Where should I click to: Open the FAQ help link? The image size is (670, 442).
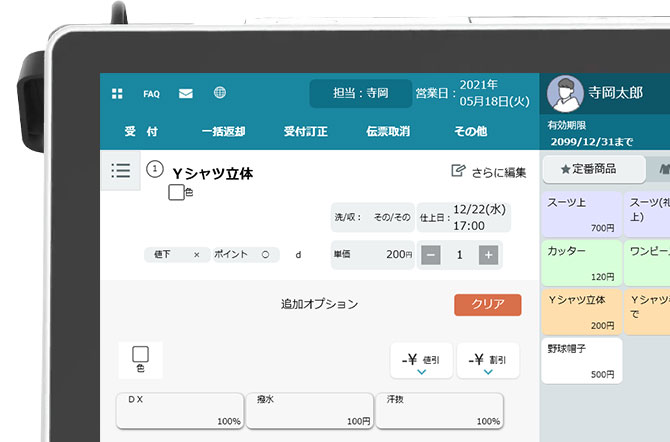pos(151,94)
